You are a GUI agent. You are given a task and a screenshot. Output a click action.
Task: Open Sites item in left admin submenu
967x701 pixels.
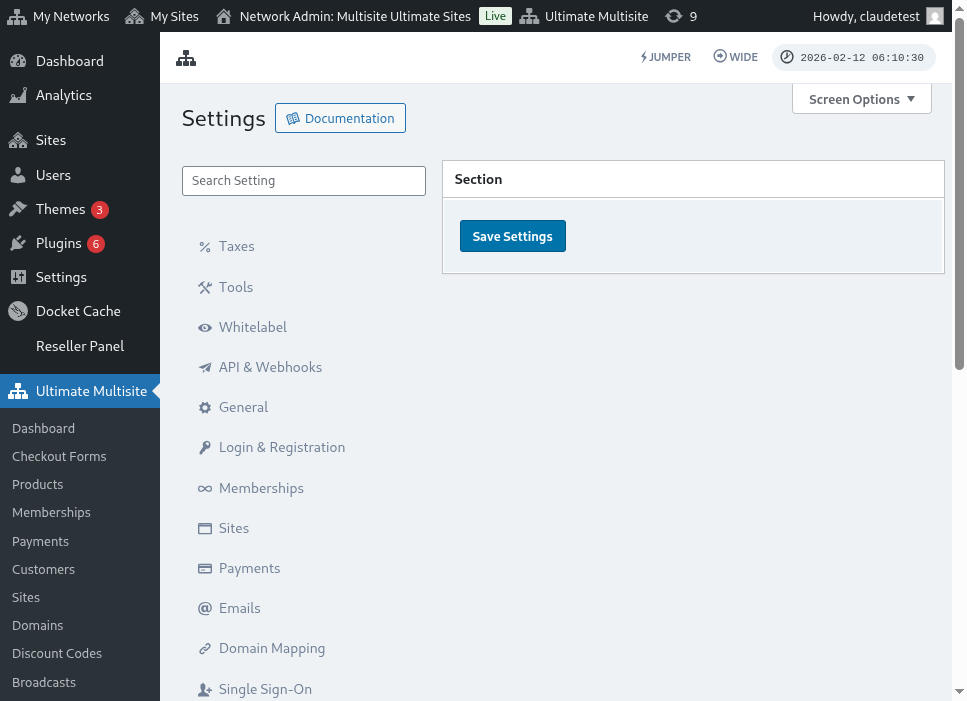pos(26,597)
